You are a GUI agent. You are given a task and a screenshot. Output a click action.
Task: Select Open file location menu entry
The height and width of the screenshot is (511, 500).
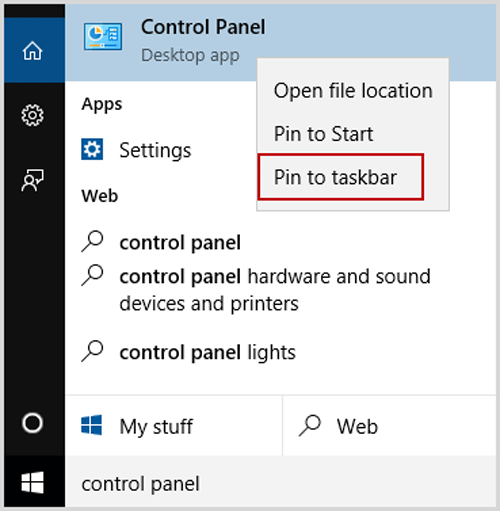(353, 91)
